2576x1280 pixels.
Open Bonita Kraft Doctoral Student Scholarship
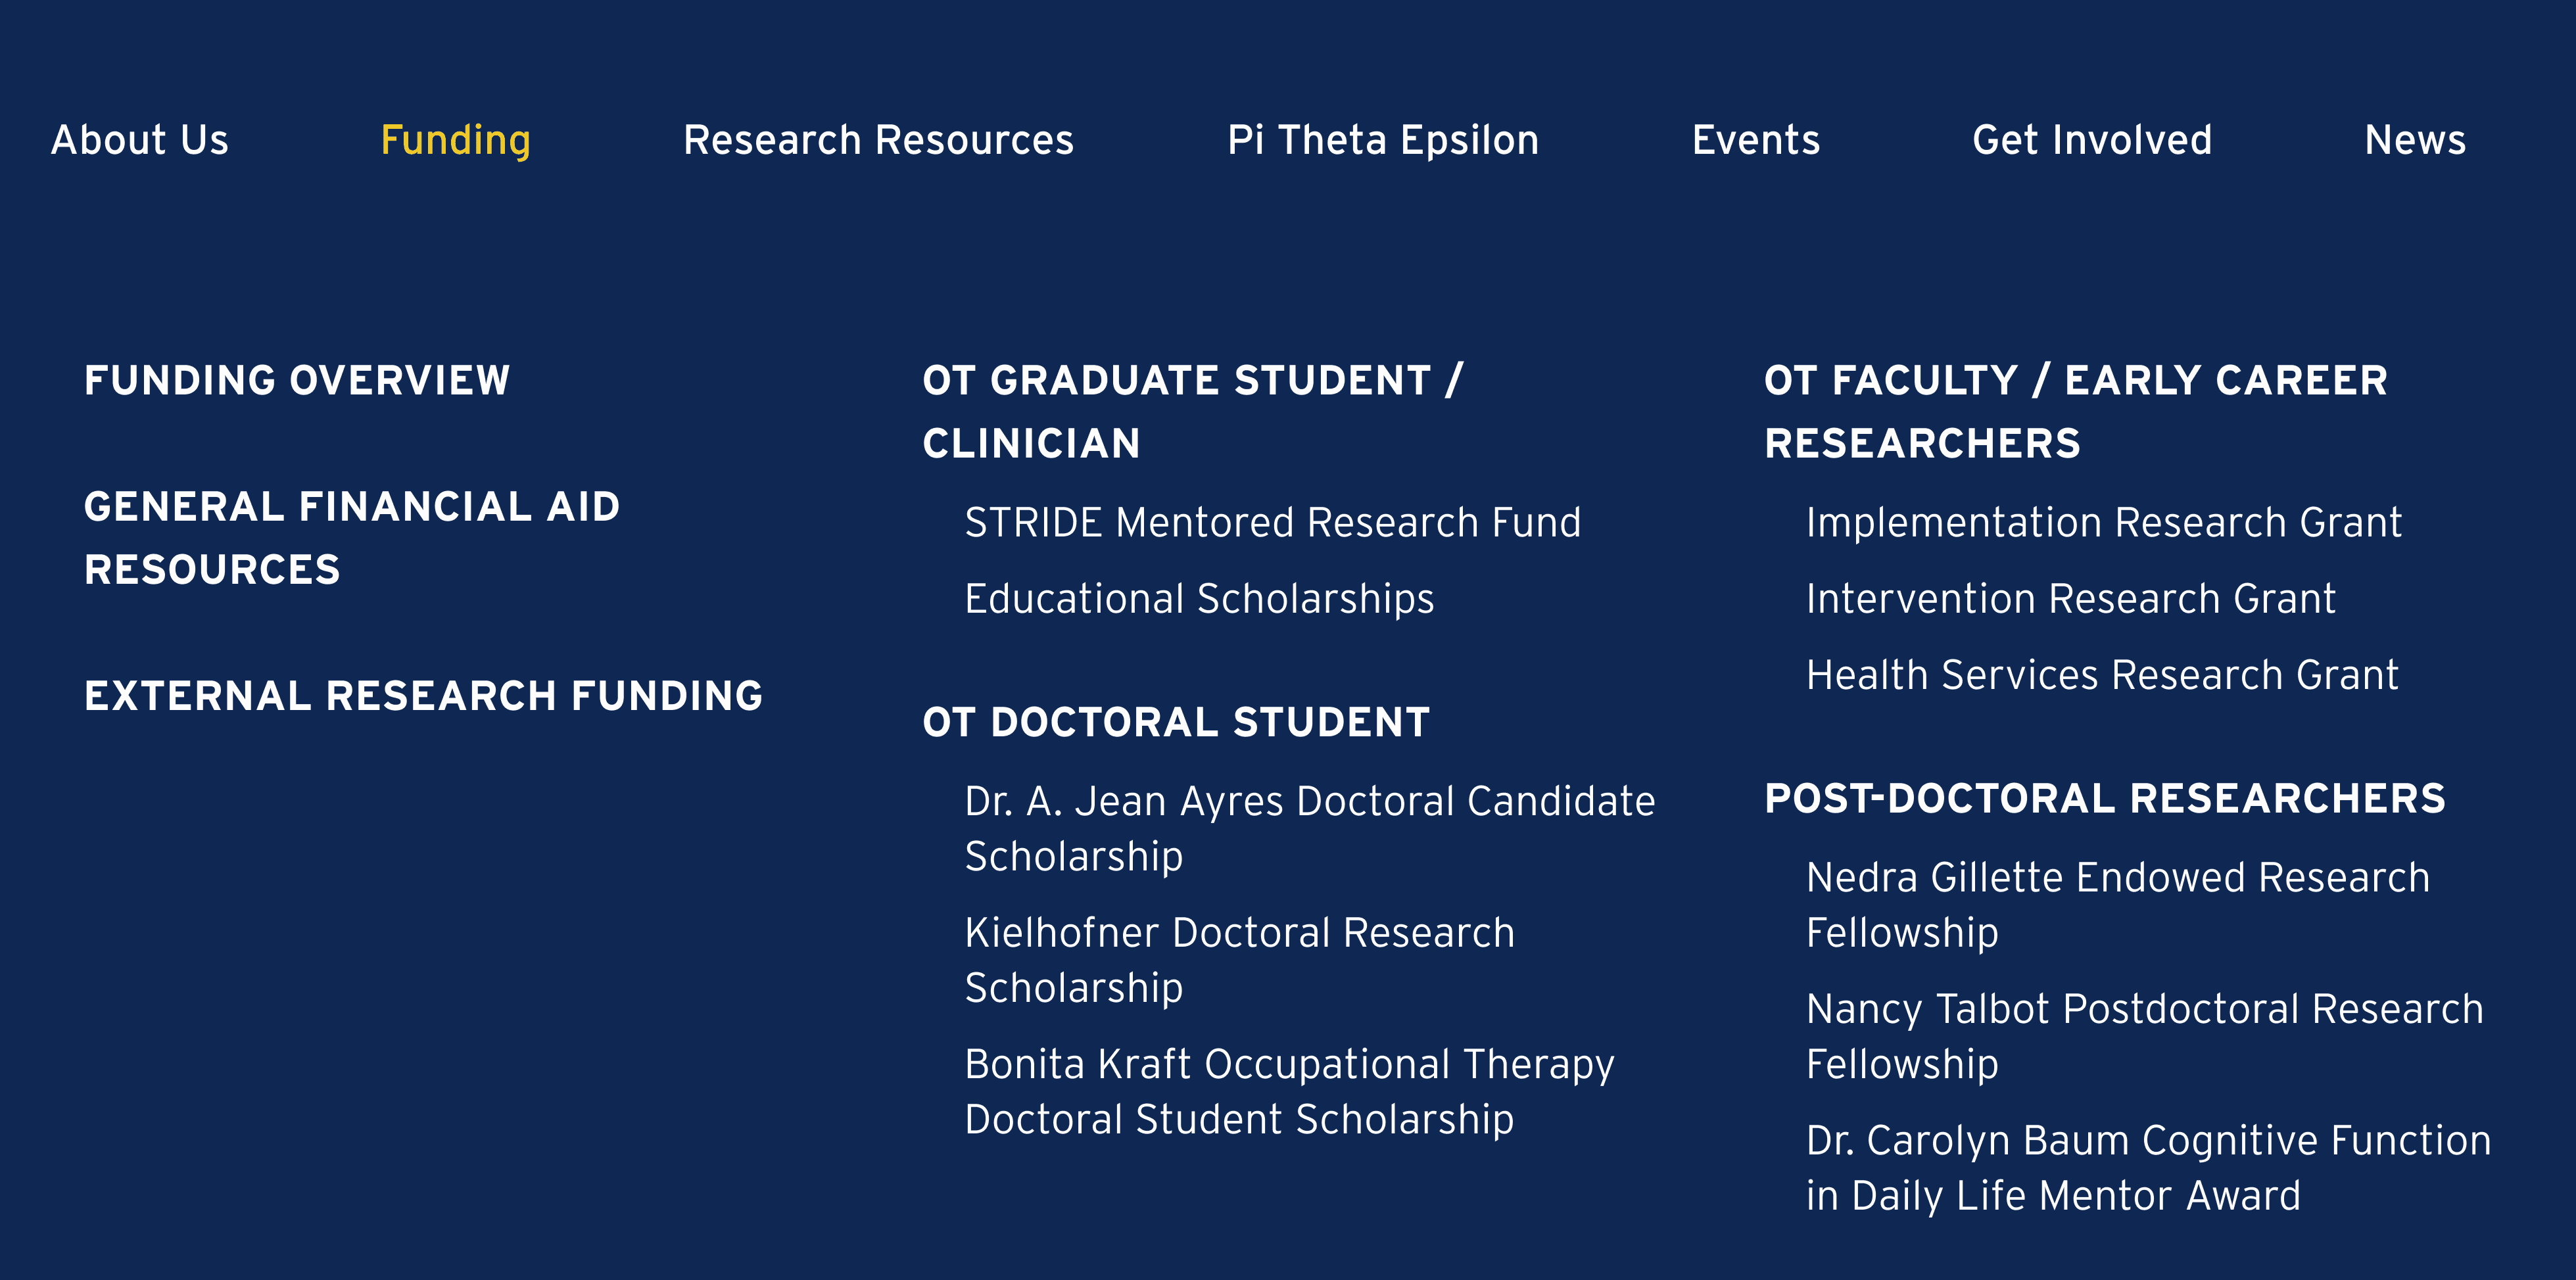(1289, 1092)
